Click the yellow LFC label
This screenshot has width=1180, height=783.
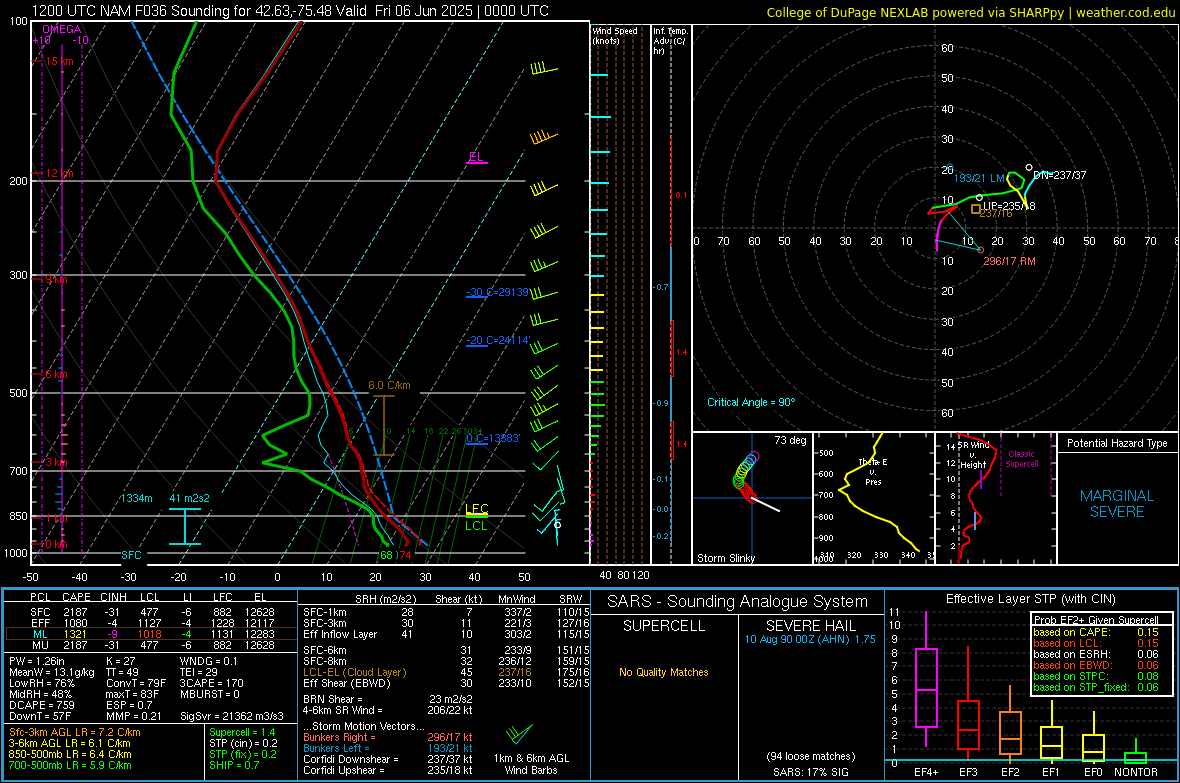[477, 509]
